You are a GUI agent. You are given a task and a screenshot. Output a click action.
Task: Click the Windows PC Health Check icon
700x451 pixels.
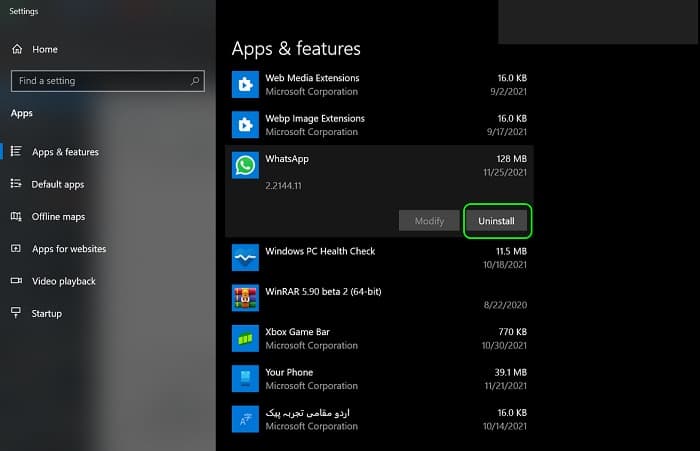245,258
